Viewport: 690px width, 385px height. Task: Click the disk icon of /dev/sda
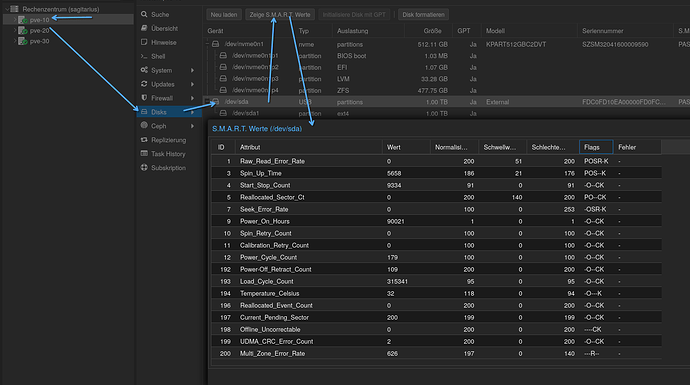tap(215, 102)
